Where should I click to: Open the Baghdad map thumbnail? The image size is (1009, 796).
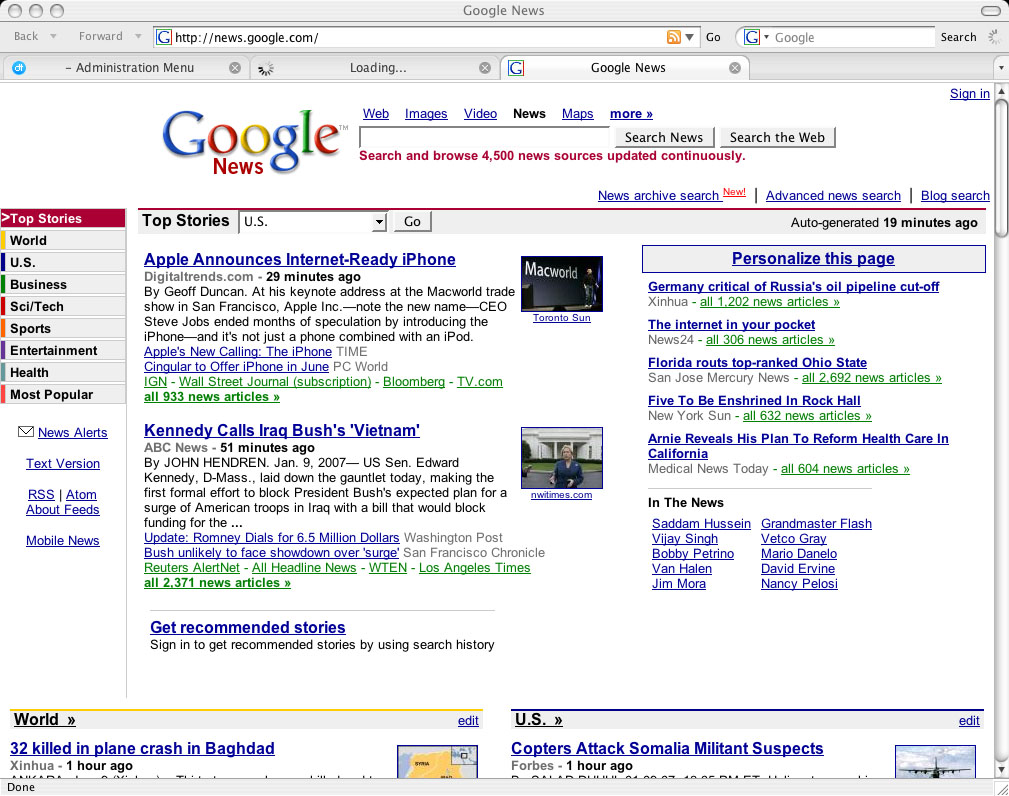click(438, 762)
